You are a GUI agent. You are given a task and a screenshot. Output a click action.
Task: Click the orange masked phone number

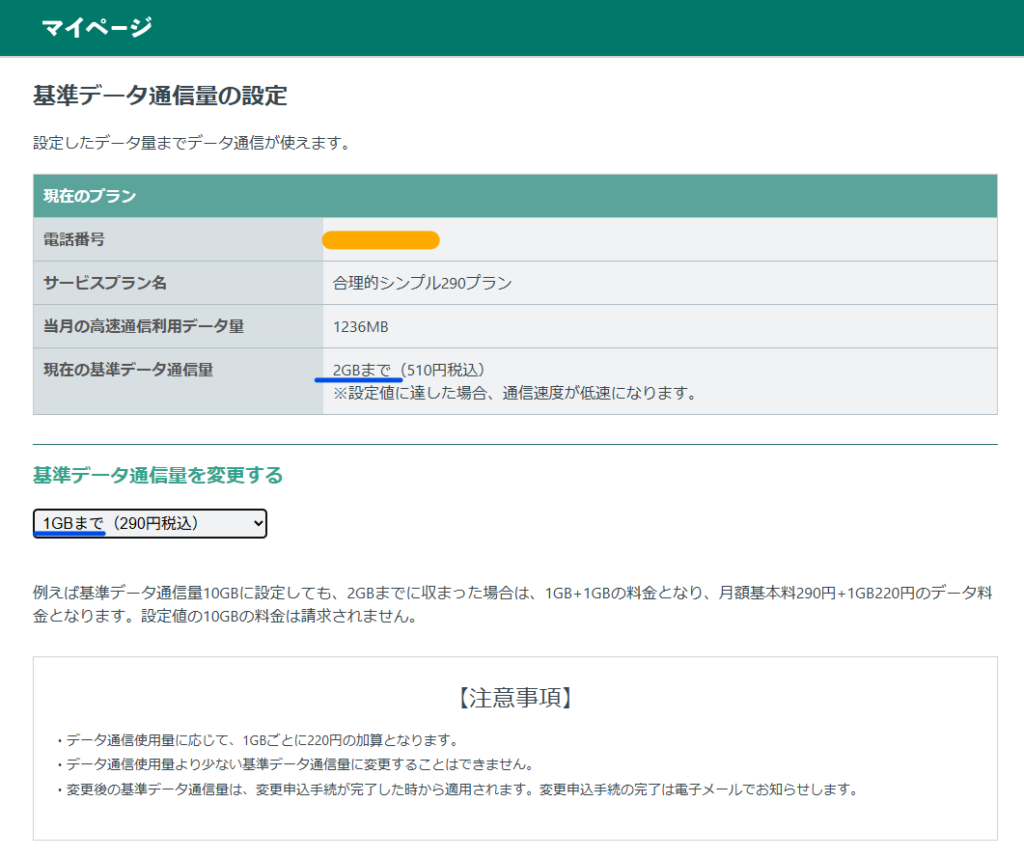coord(380,240)
